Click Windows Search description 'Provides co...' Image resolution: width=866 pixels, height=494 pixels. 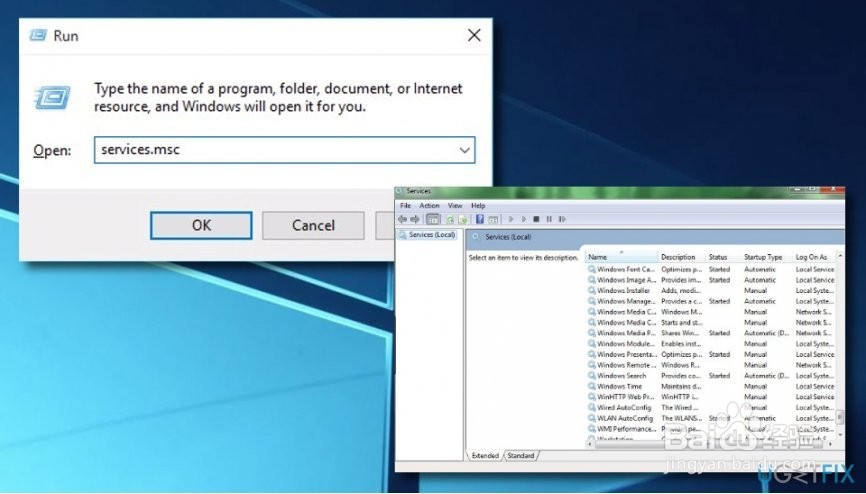[682, 376]
